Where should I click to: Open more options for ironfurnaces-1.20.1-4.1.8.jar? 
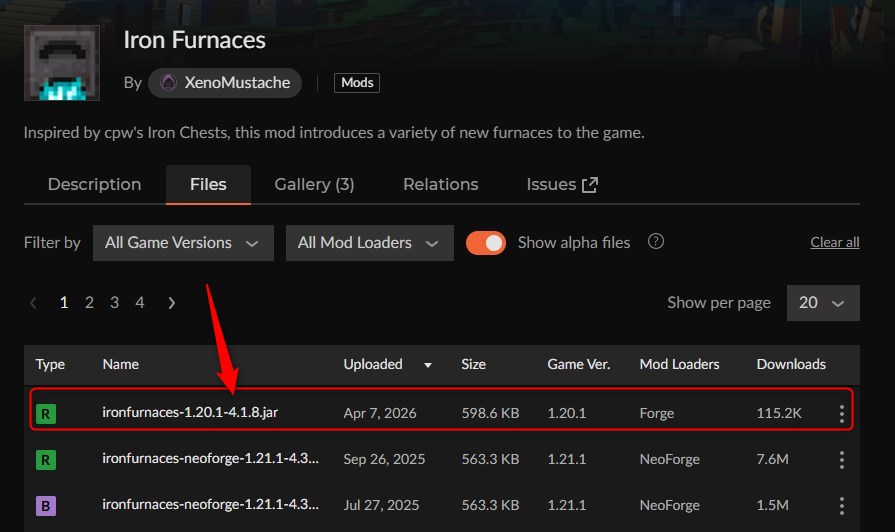(842, 413)
